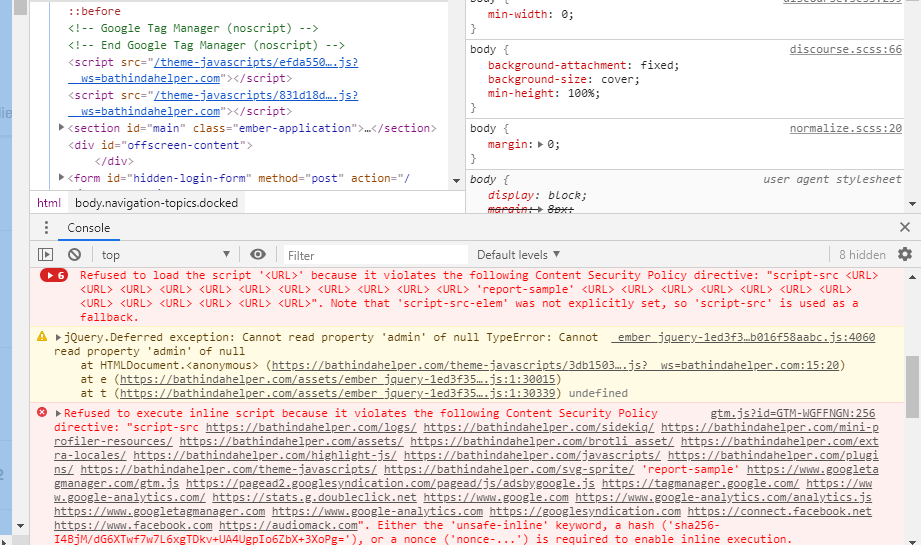Click the display: block declaration

point(537,195)
